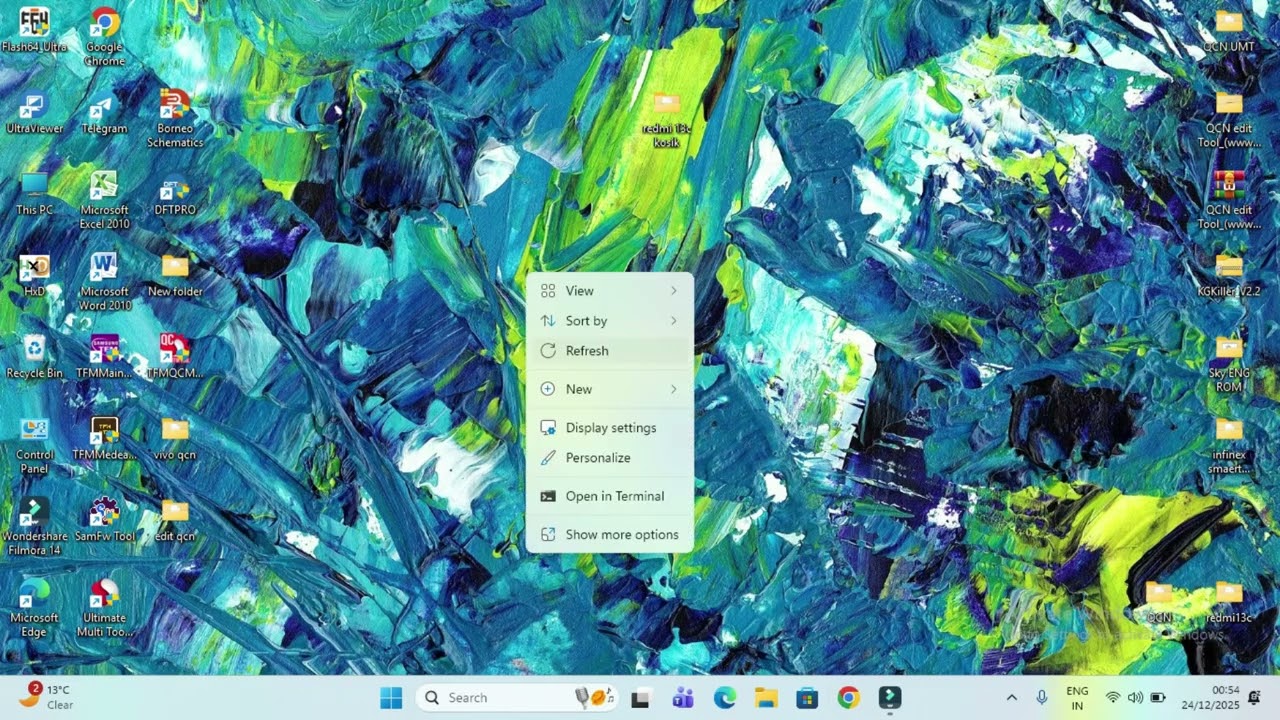The image size is (1280, 720).
Task: Open File Explorer from the taskbar
Action: coord(766,698)
